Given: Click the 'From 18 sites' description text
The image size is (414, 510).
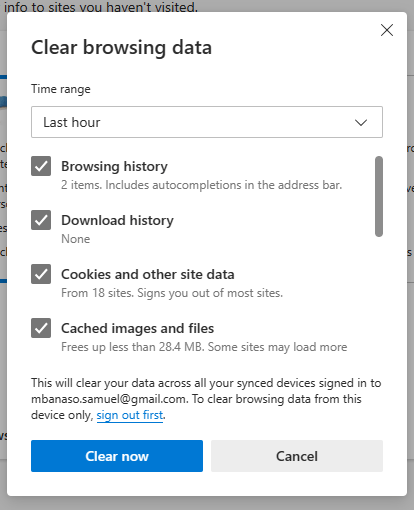Looking at the screenshot, I should pyautogui.click(x=172, y=293).
